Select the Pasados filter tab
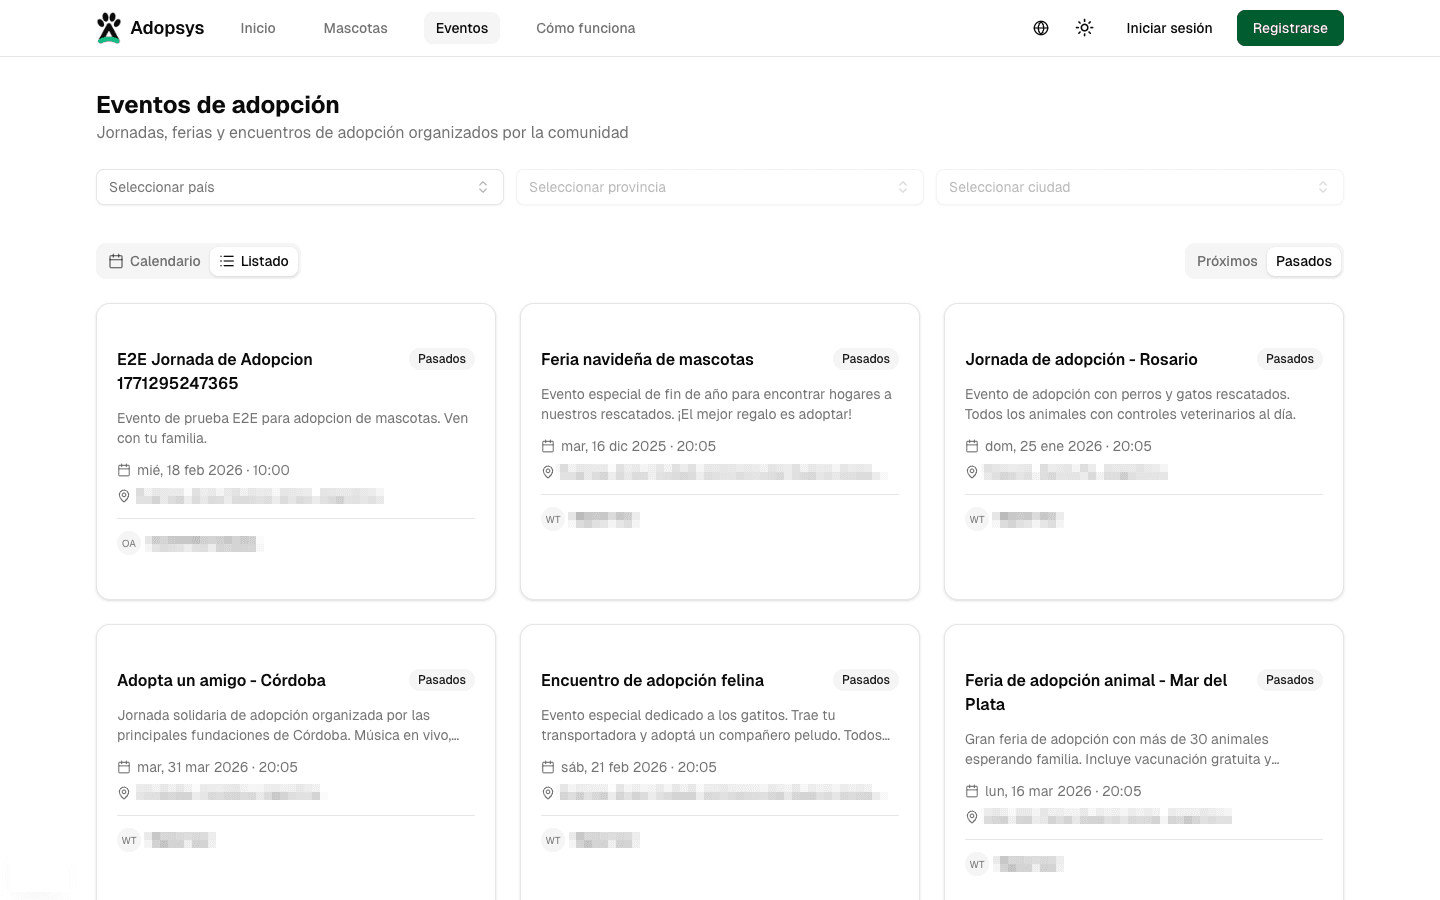1440x900 pixels. [x=1303, y=261]
